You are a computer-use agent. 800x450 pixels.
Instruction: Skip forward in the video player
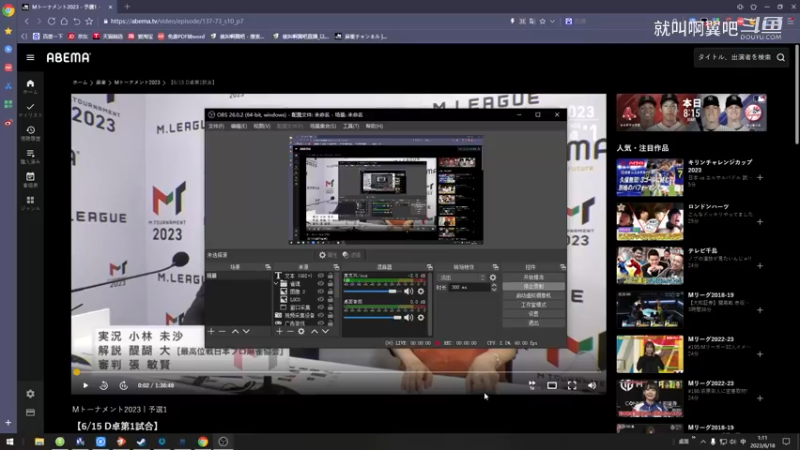123,385
